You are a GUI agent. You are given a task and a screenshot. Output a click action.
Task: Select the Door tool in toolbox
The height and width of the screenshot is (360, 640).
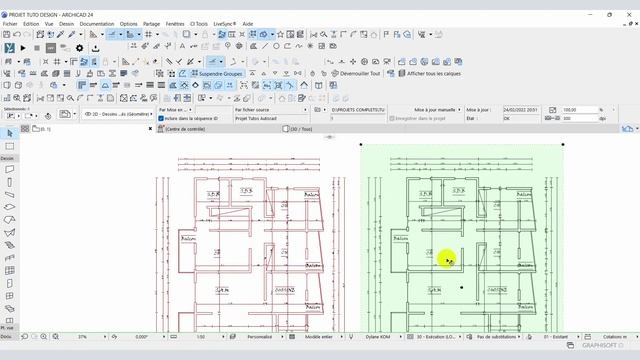tap(10, 283)
